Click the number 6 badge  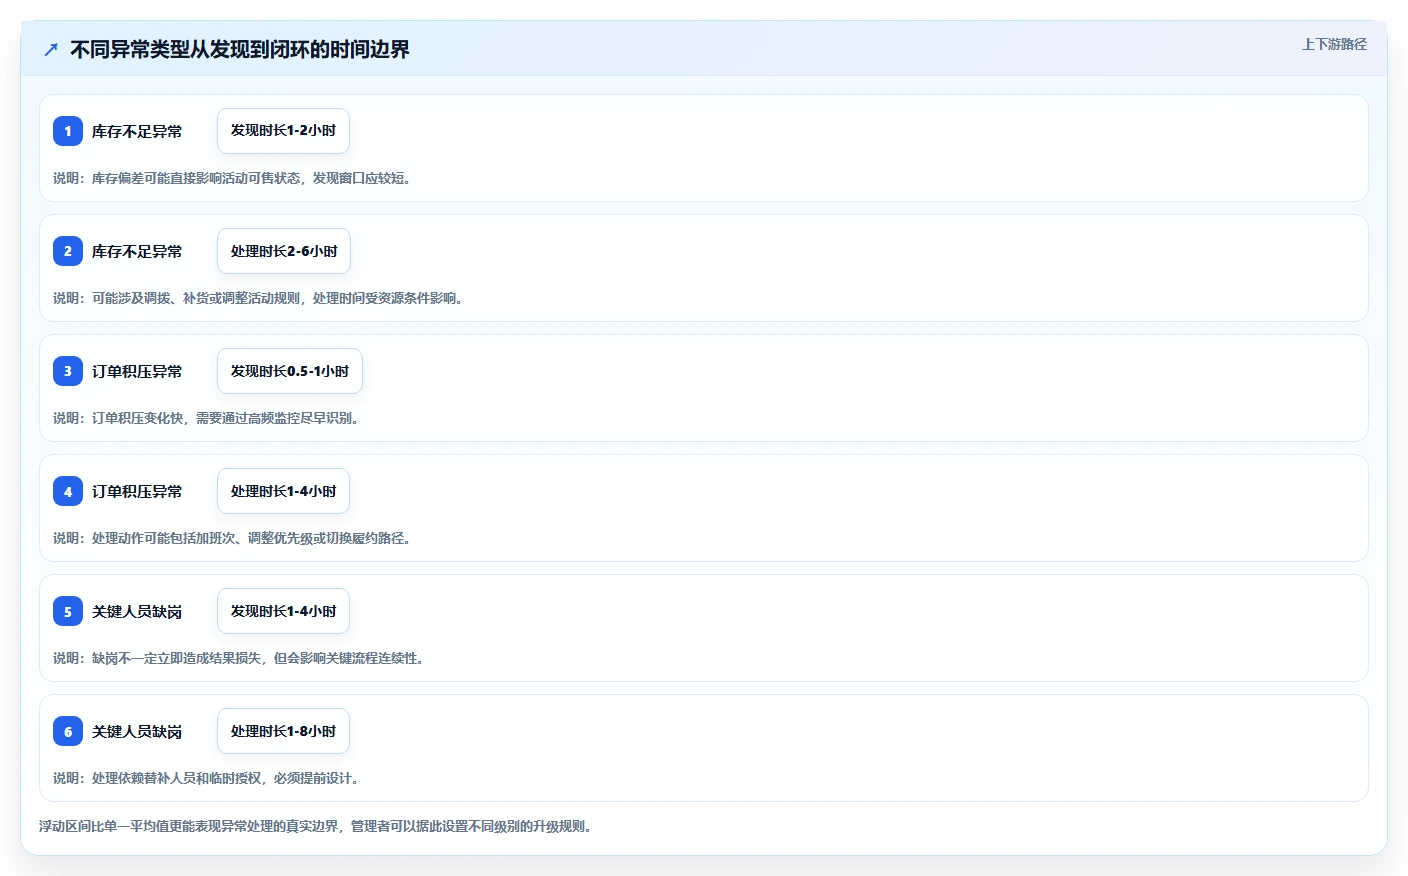tap(68, 731)
